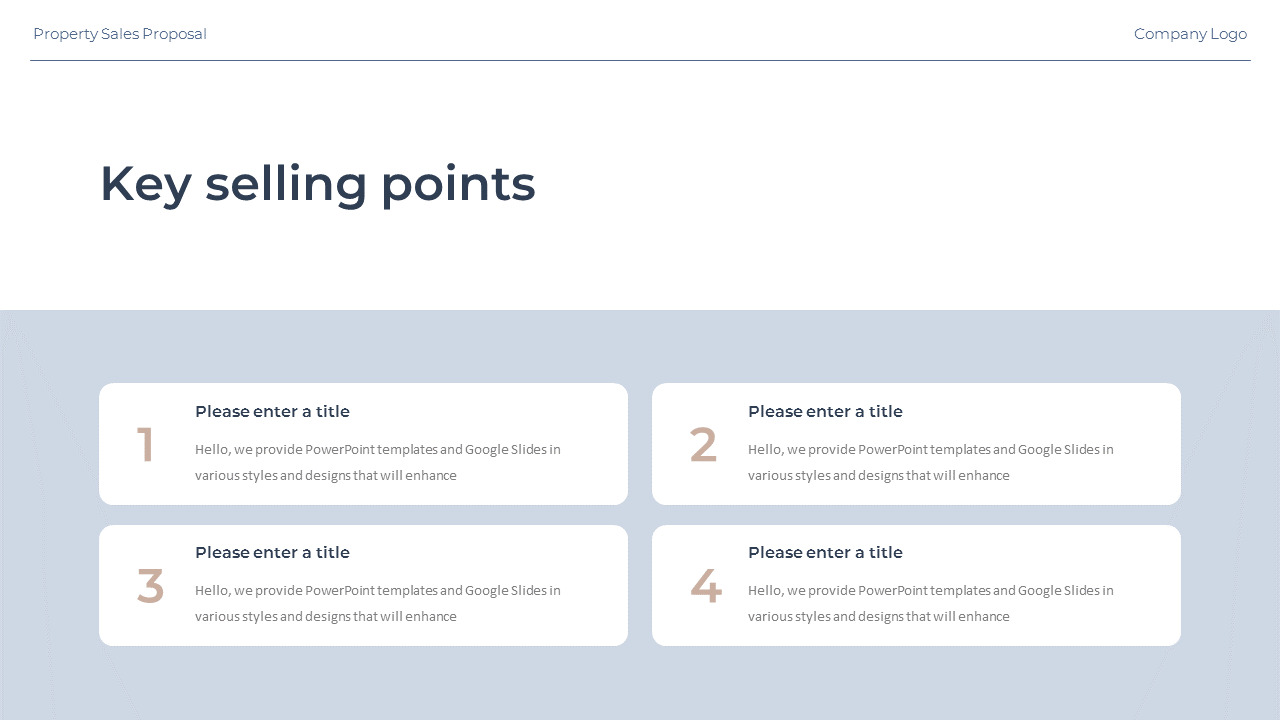
Task: Click the title in card 4
Action: point(825,552)
